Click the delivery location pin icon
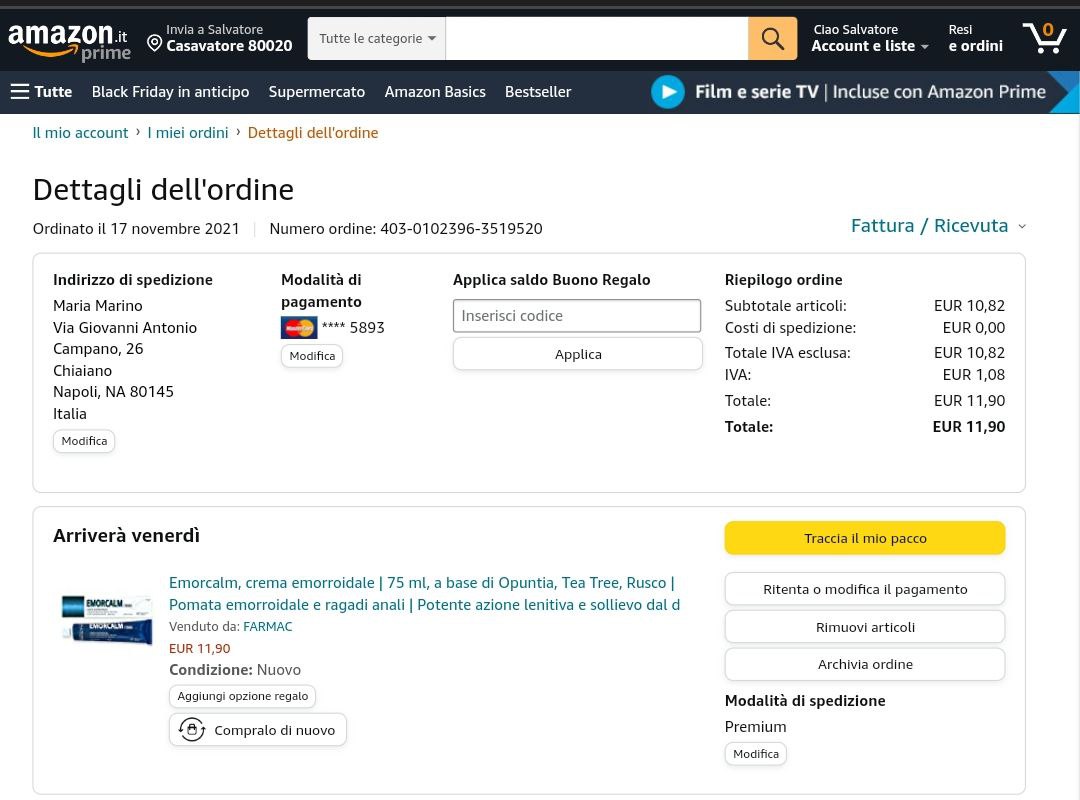Screen dimensions: 1080x800 (x=154, y=43)
